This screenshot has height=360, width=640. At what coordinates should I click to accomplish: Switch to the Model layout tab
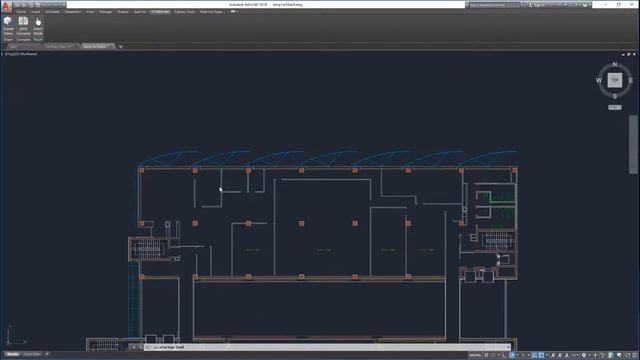(12, 354)
